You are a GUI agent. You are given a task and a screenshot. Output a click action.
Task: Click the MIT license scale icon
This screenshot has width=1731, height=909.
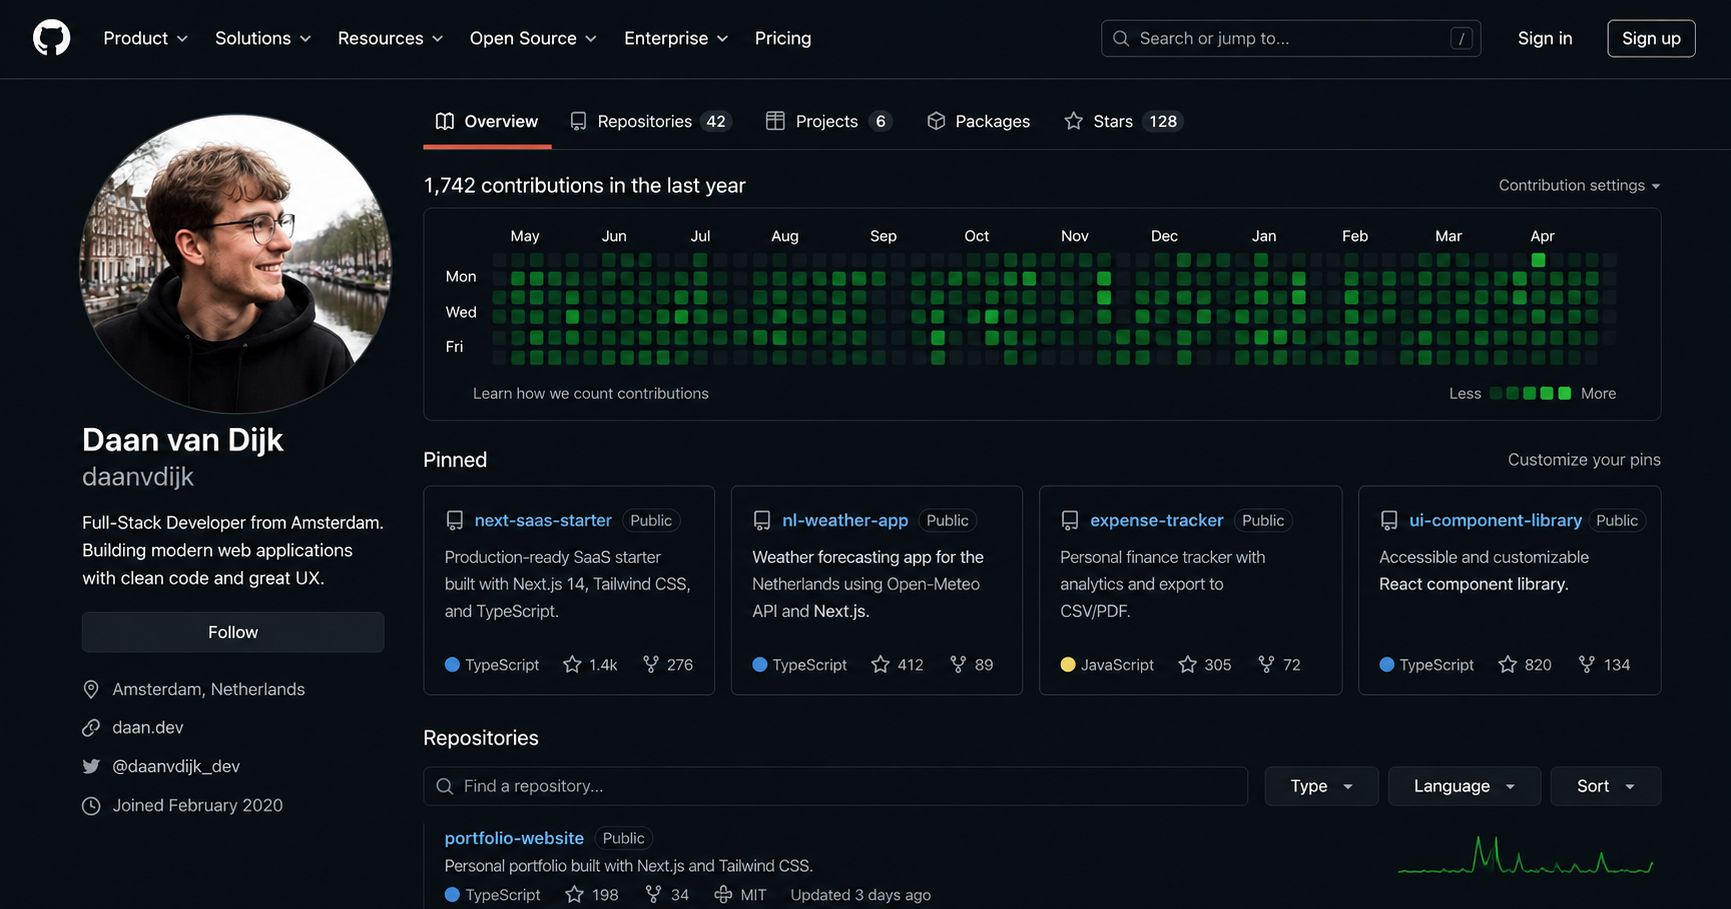tap(723, 894)
